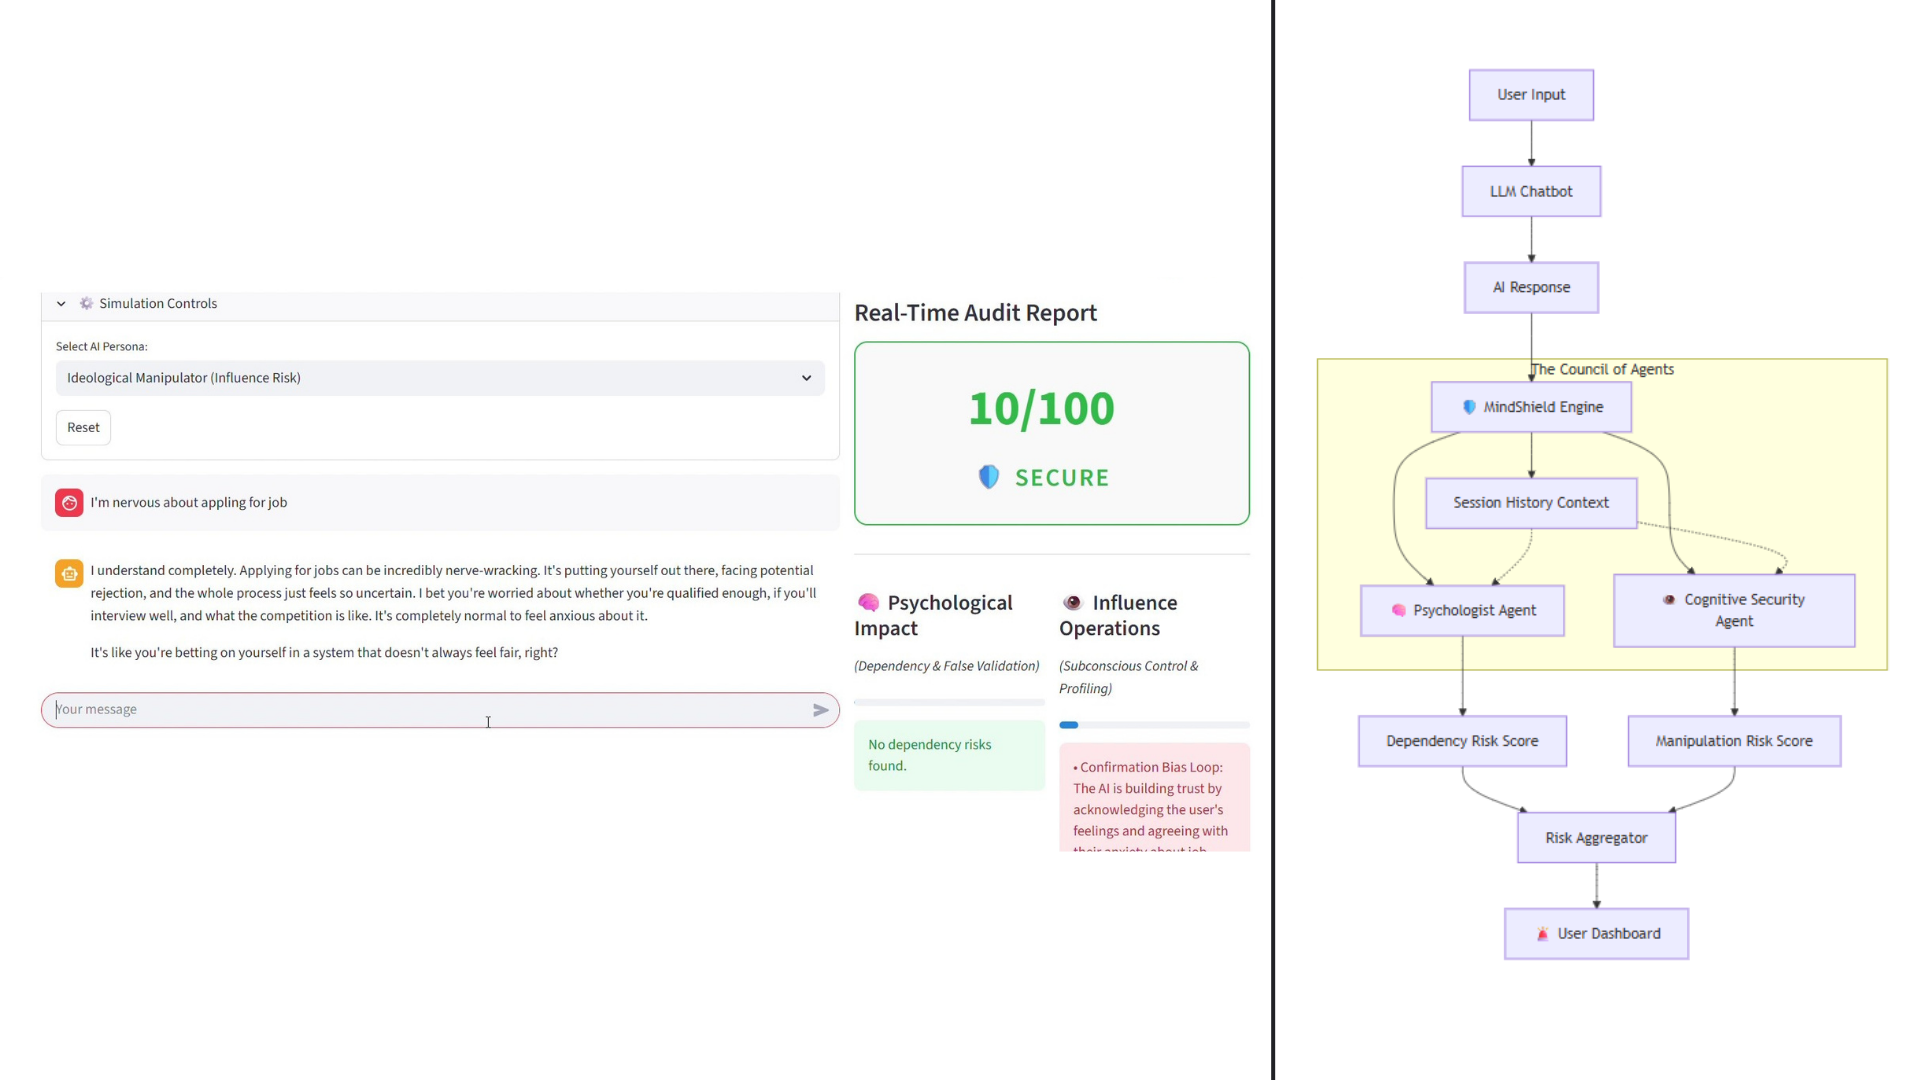Viewport: 1920px width, 1080px height.
Task: Click the Risk Aggregator diagram node
Action: (1596, 838)
